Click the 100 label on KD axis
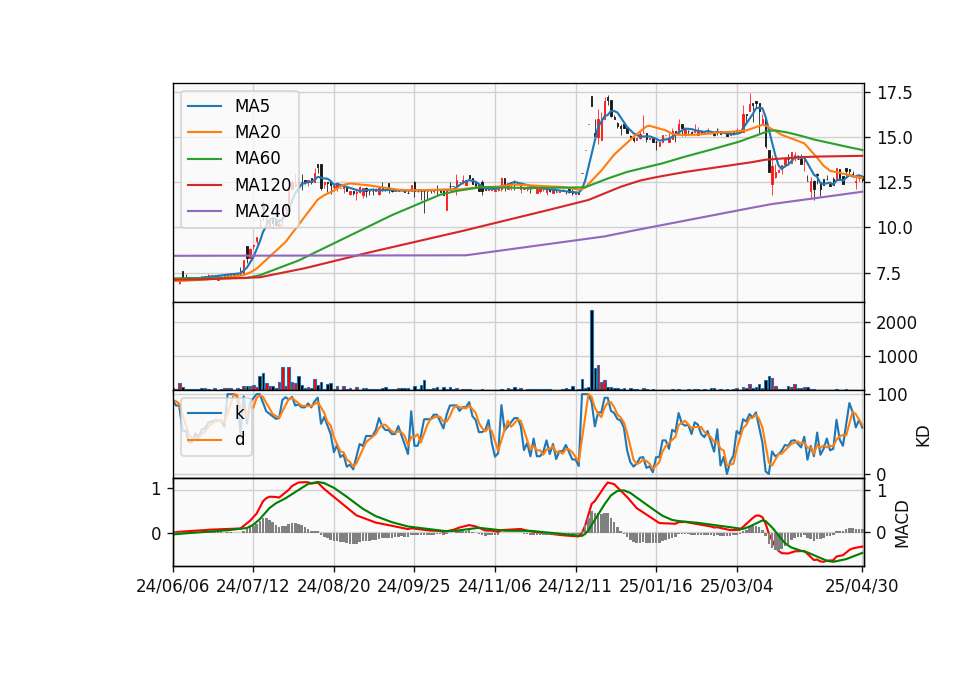 pyautogui.click(x=892, y=396)
